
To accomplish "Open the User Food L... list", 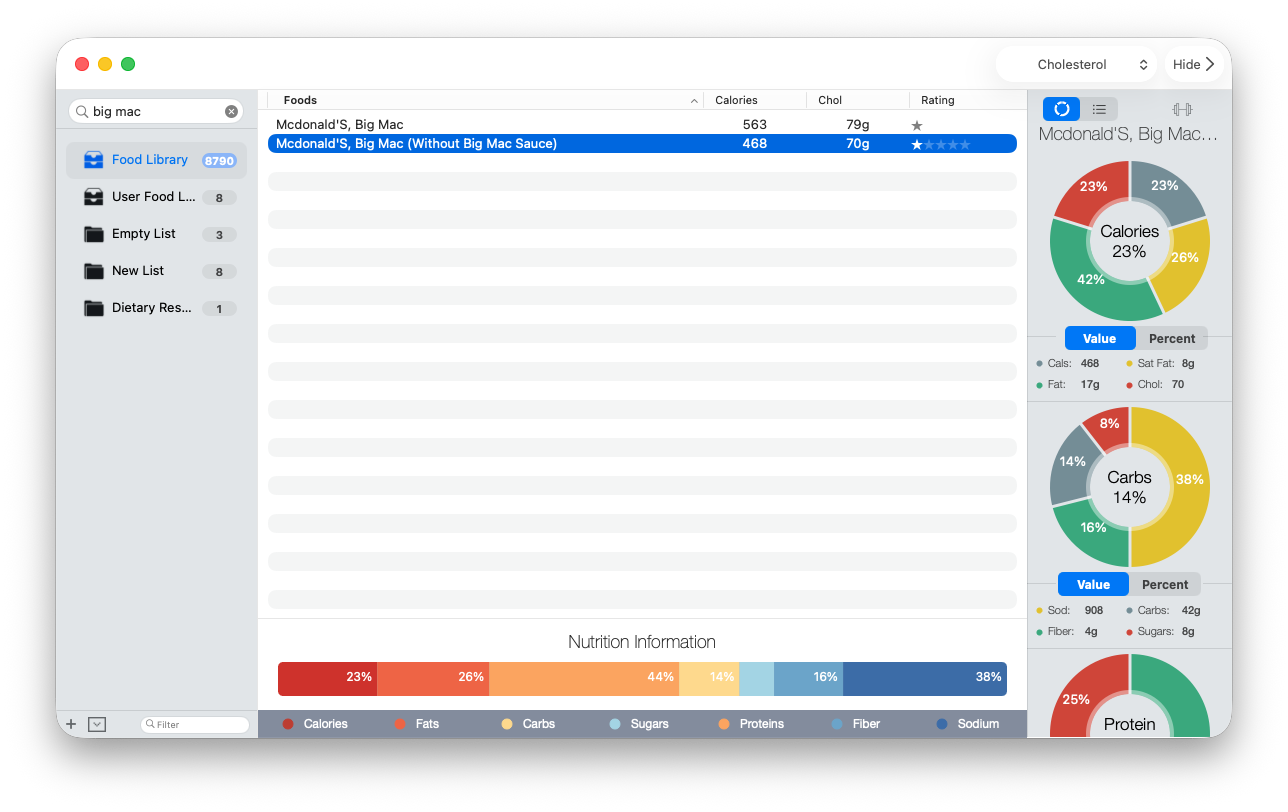I will tap(156, 197).
